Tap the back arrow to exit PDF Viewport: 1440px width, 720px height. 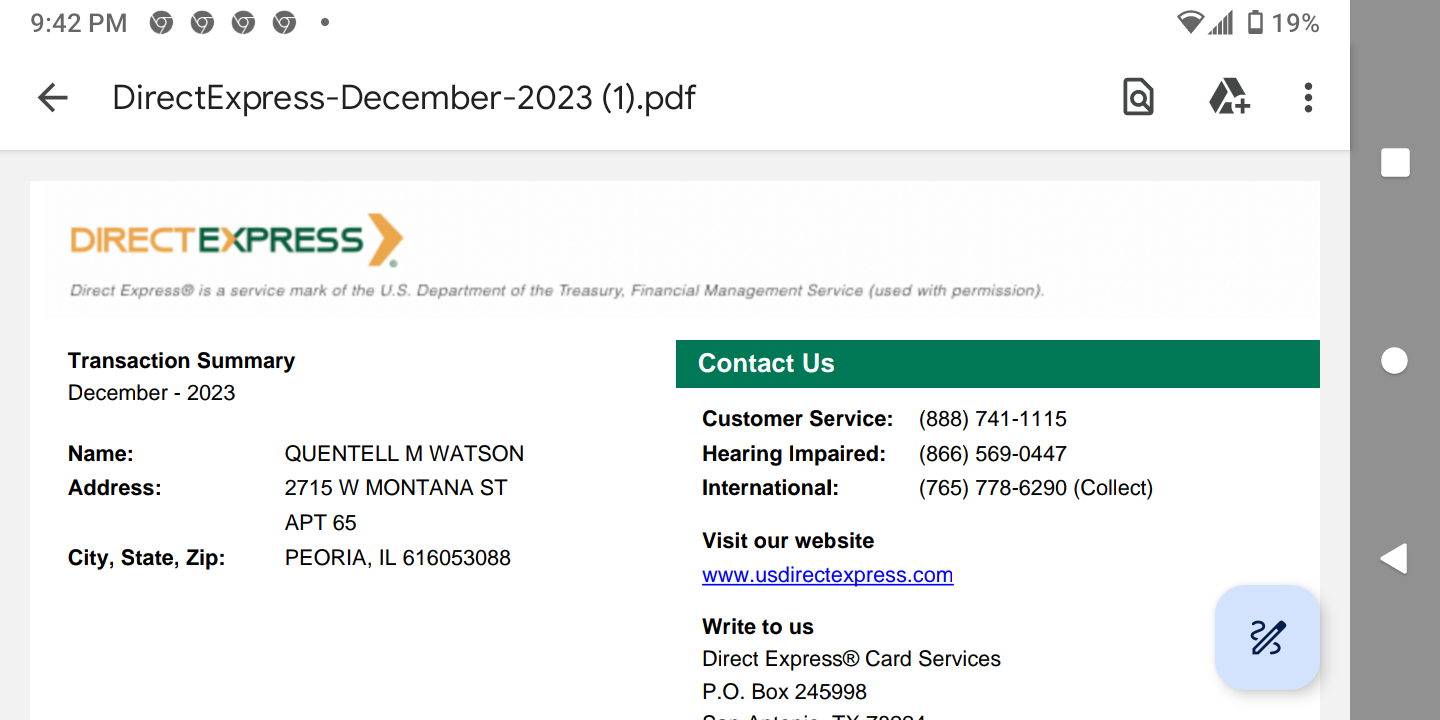[x=52, y=97]
